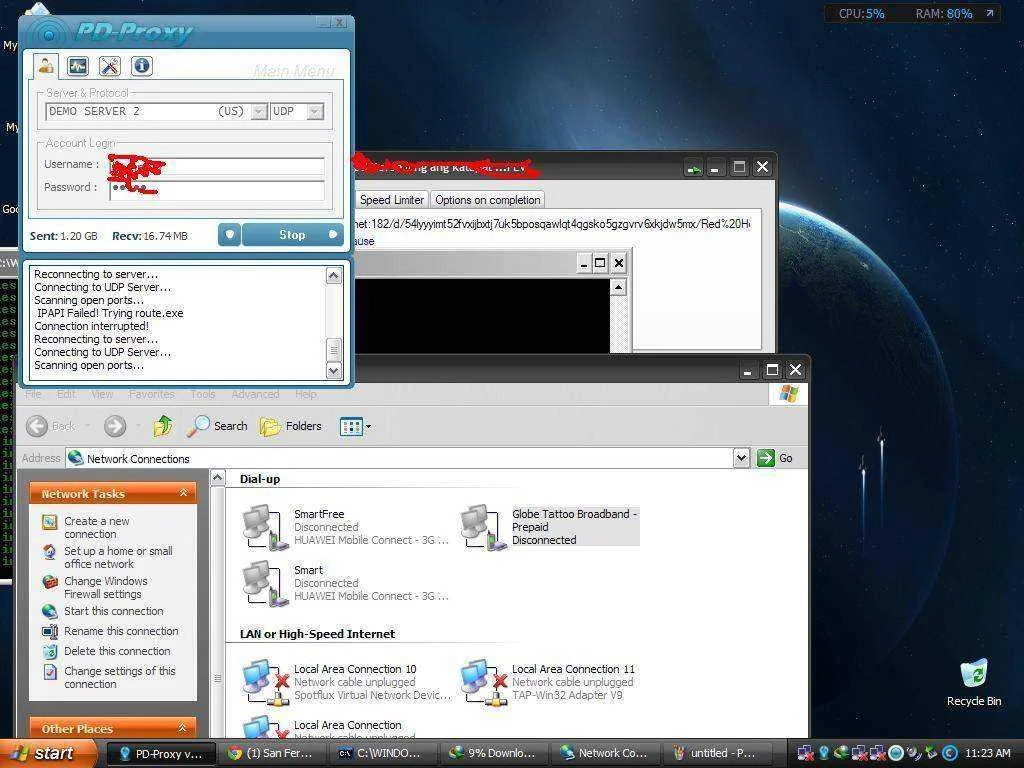Collapse the Other Places panel
Image resolution: width=1024 pixels, height=768 pixels.
point(184,728)
